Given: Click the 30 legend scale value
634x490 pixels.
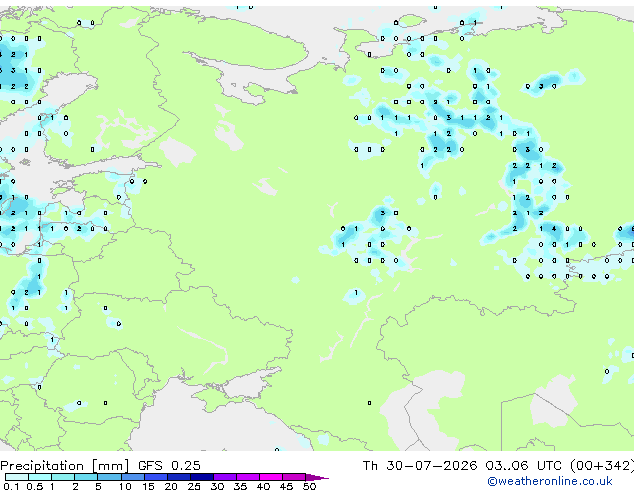Looking at the screenshot, I should click(217, 486).
